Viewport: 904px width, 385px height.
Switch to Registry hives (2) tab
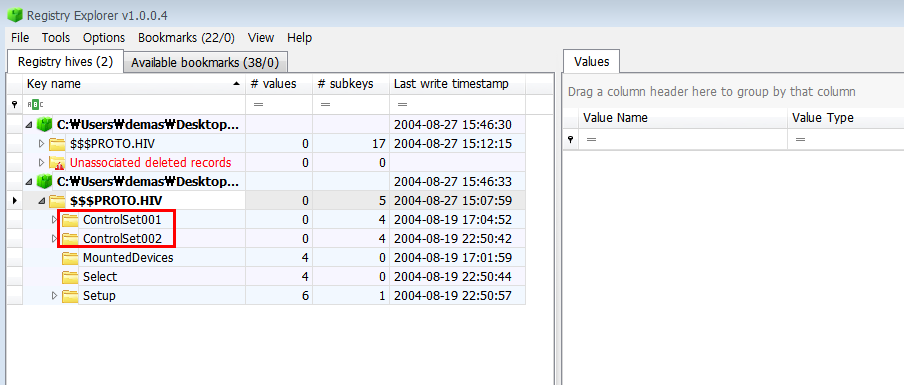click(65, 62)
